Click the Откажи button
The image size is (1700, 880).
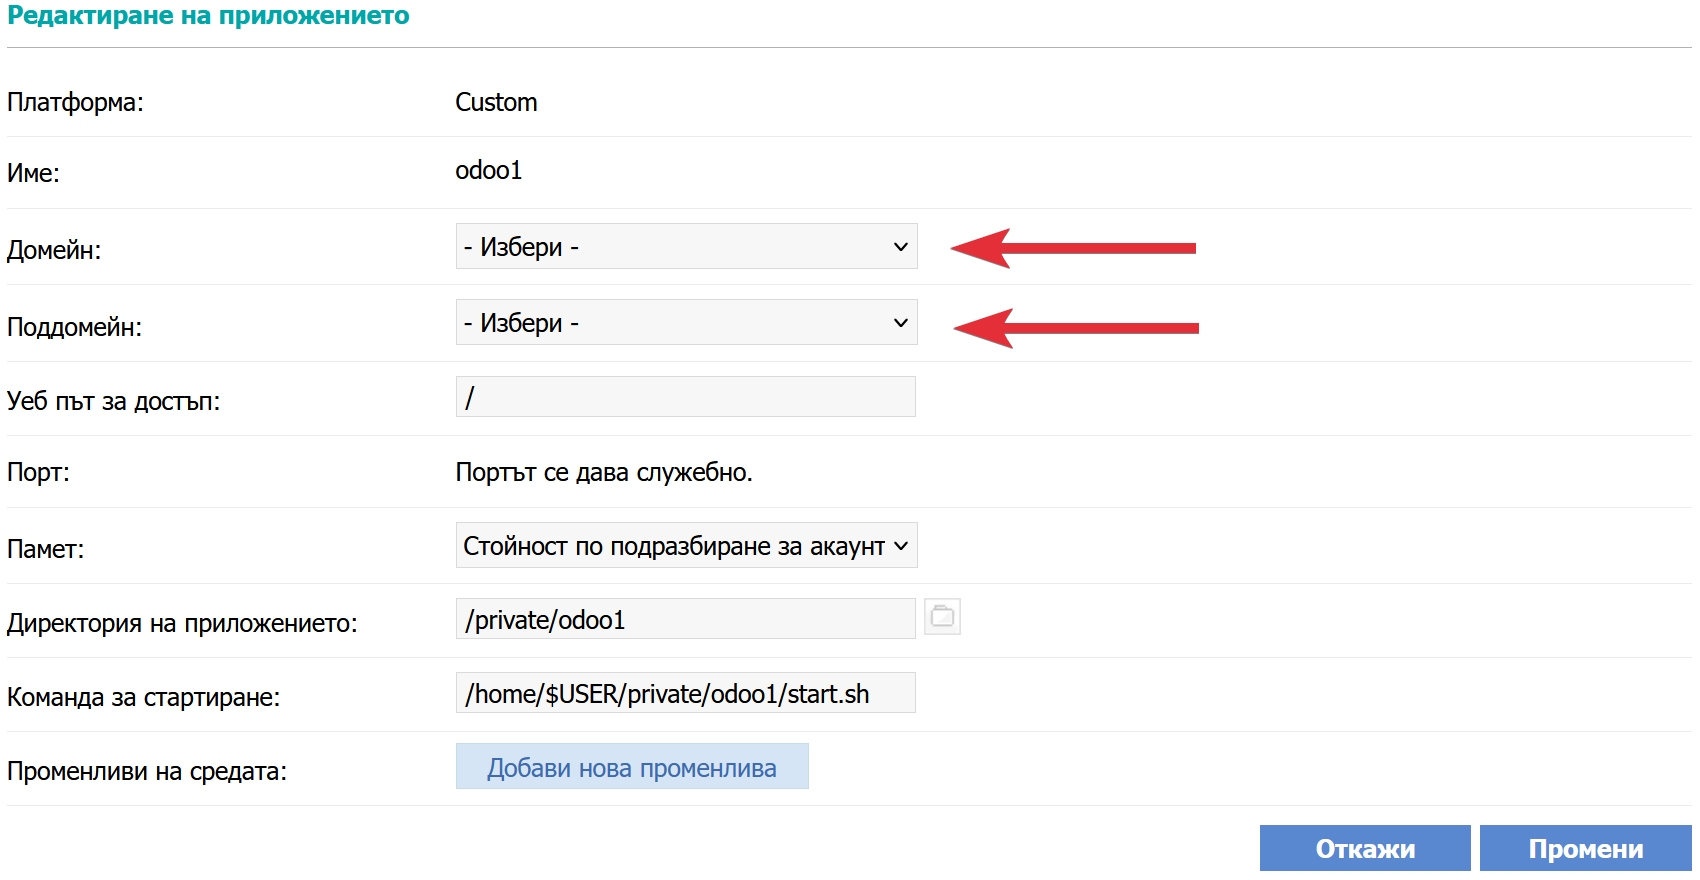point(1365,848)
